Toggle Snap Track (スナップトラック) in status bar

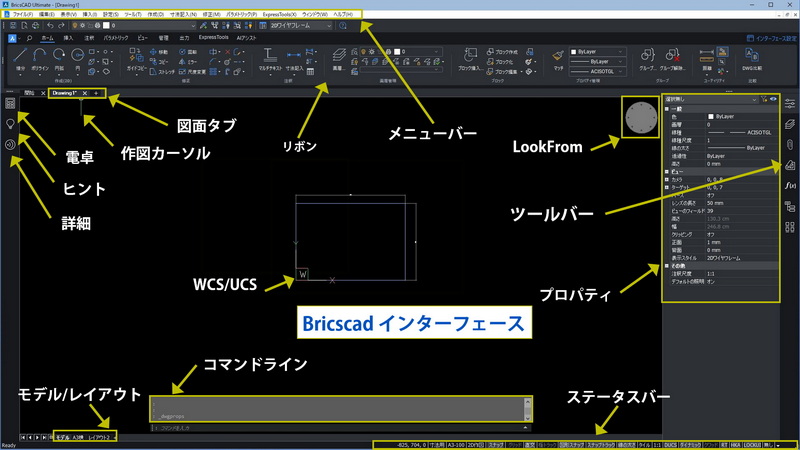click(x=601, y=445)
